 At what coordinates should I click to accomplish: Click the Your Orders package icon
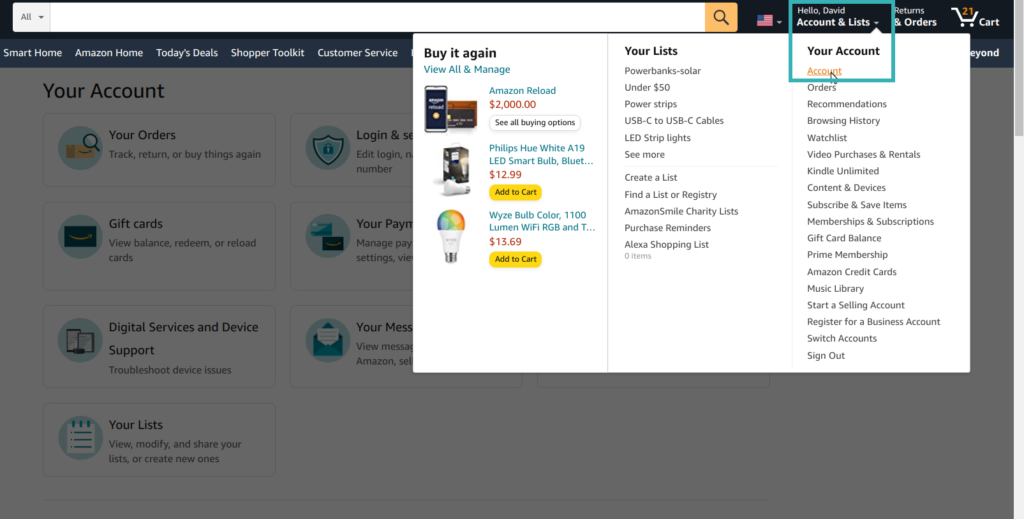80,148
